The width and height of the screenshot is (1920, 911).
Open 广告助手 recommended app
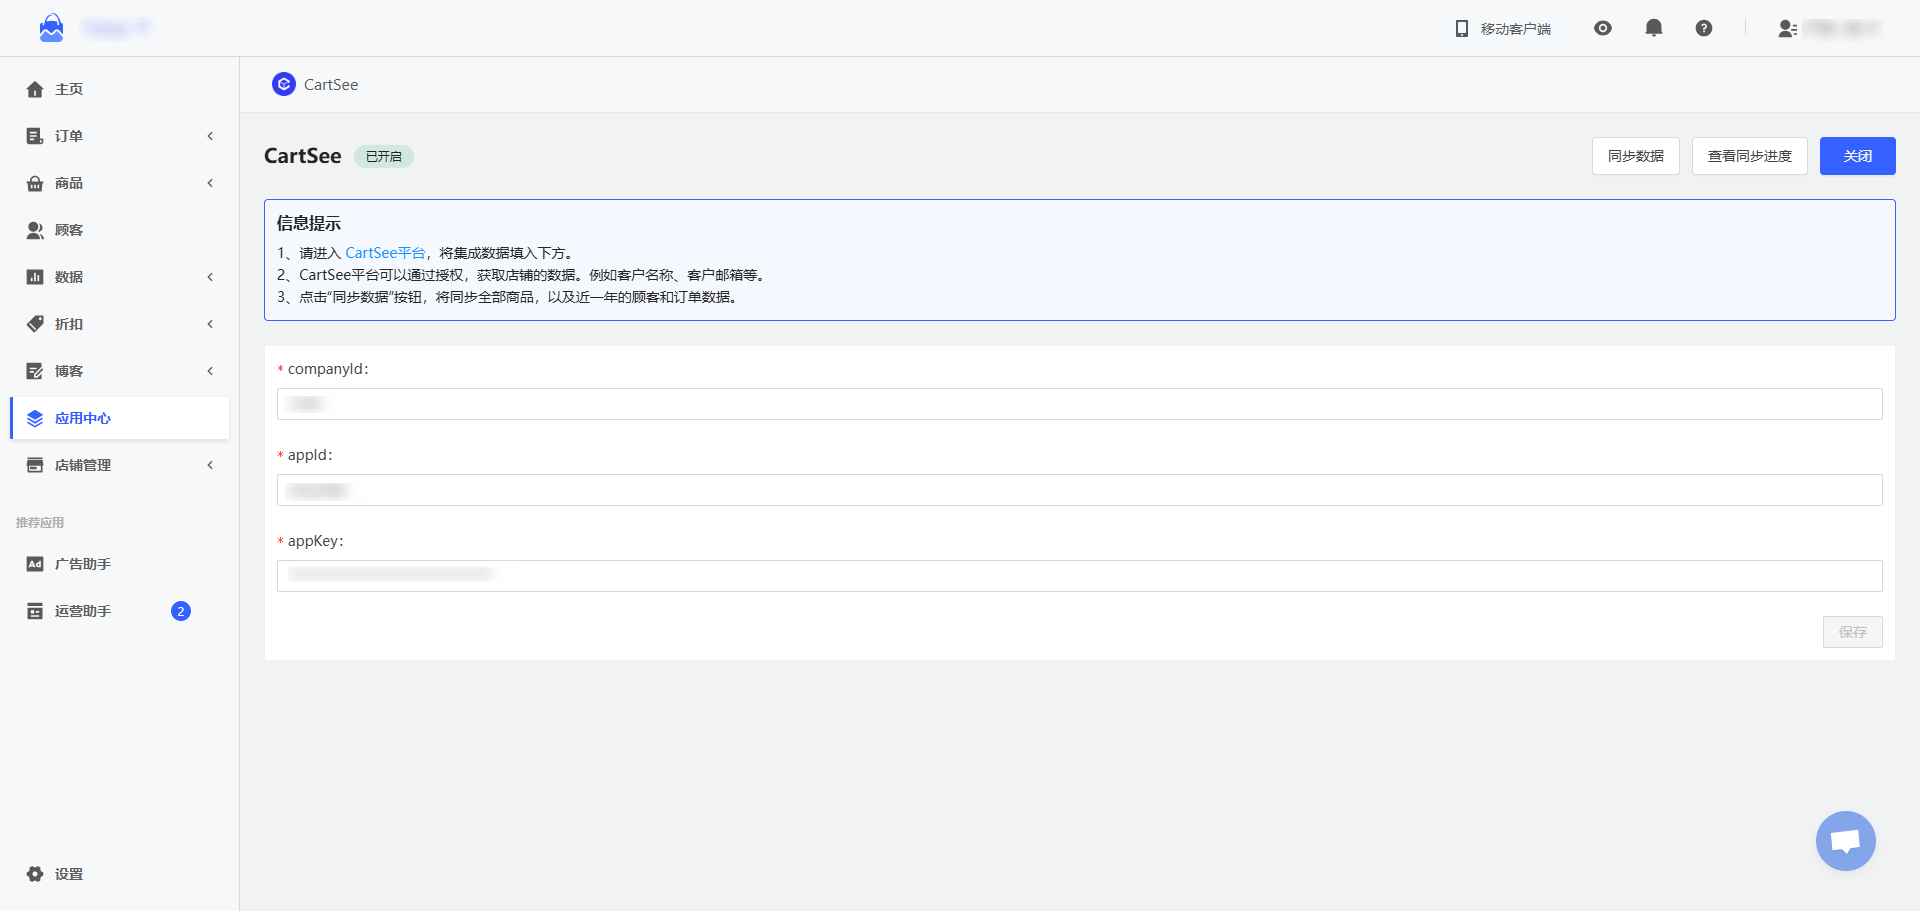[120, 564]
